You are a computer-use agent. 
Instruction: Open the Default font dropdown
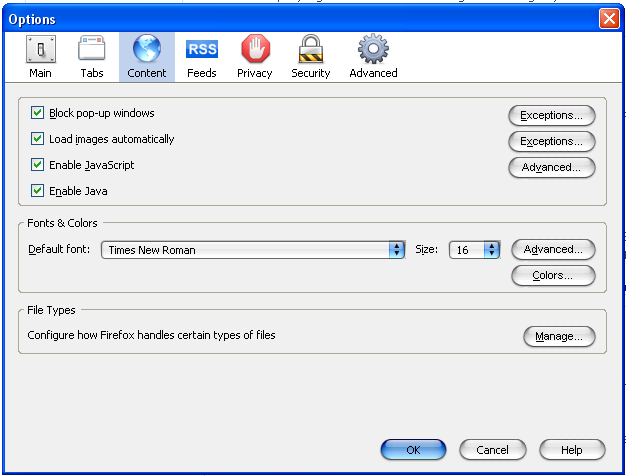(253, 250)
